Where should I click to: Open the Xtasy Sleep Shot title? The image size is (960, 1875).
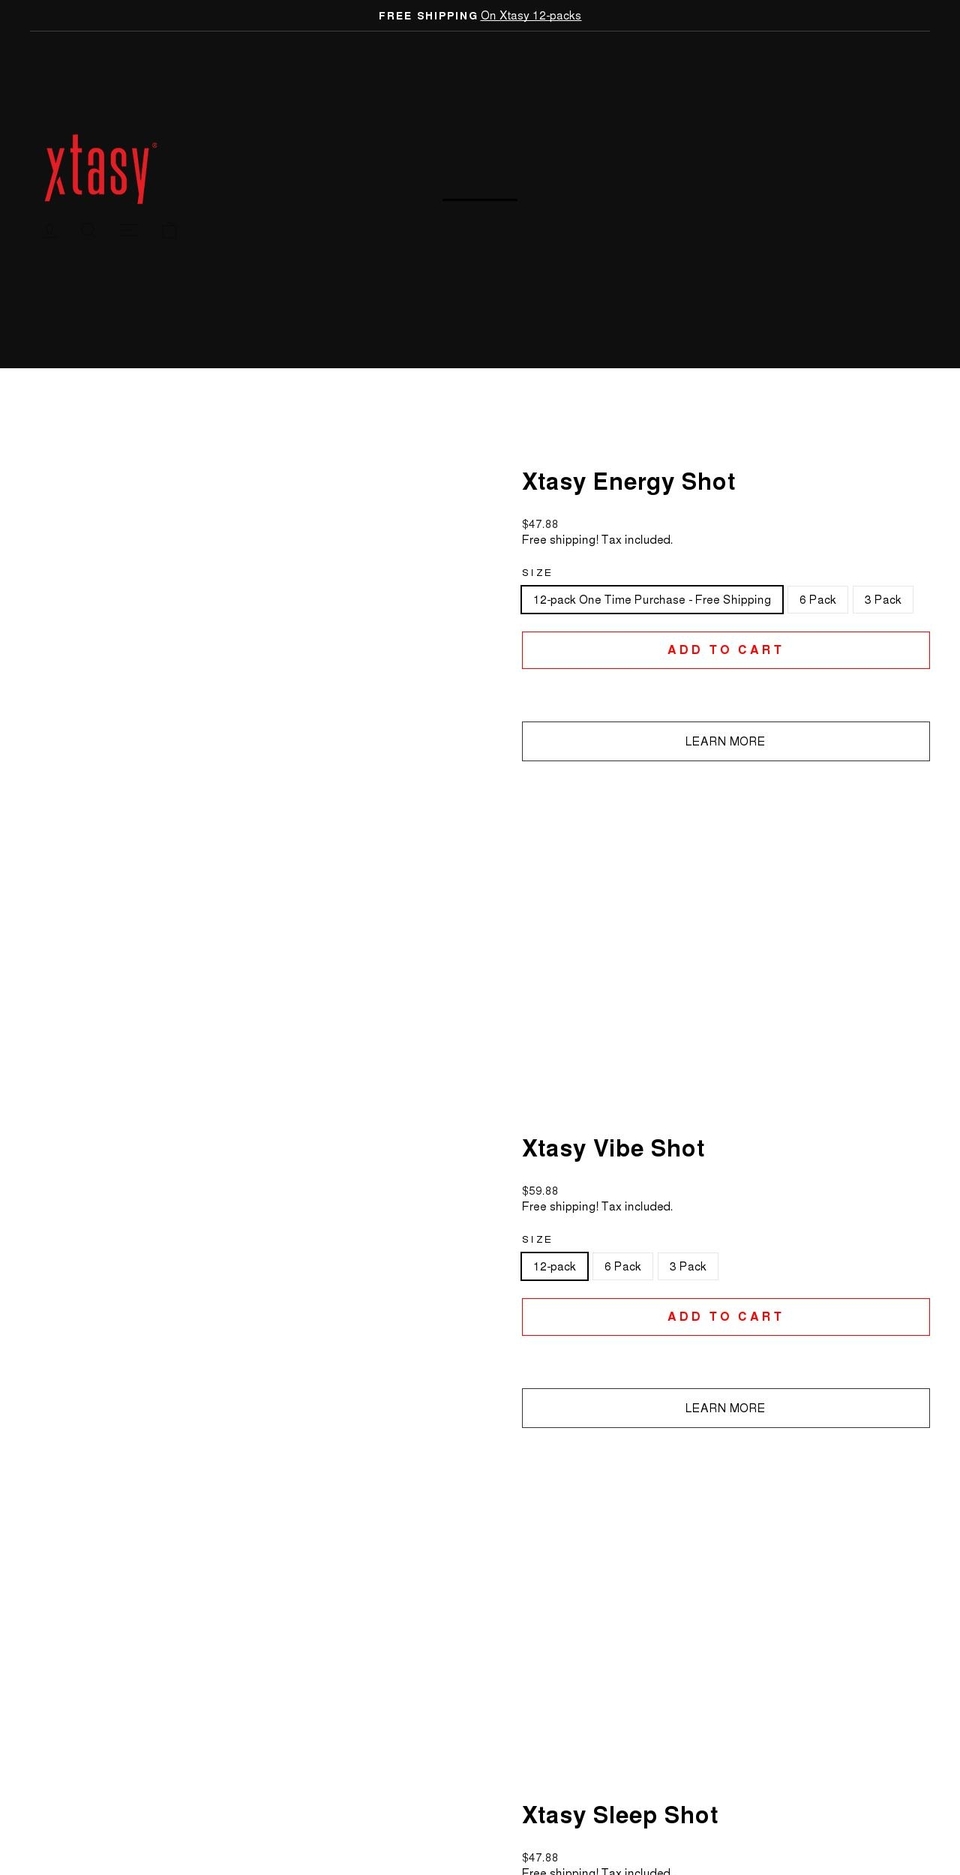tap(619, 1815)
